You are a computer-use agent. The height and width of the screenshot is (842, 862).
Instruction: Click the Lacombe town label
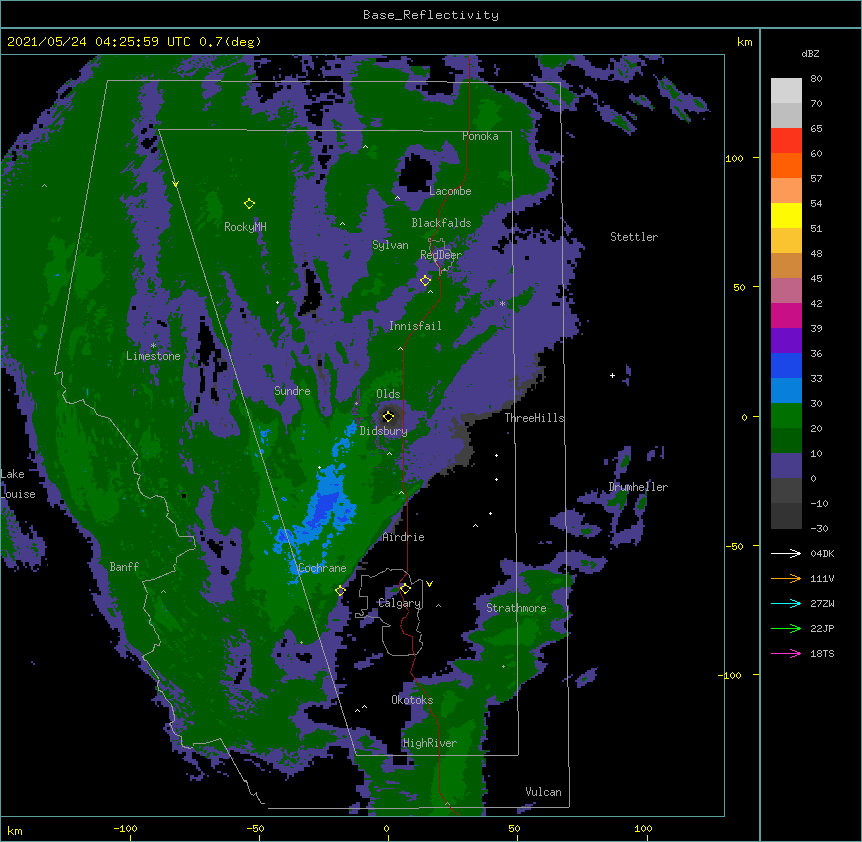click(x=450, y=191)
